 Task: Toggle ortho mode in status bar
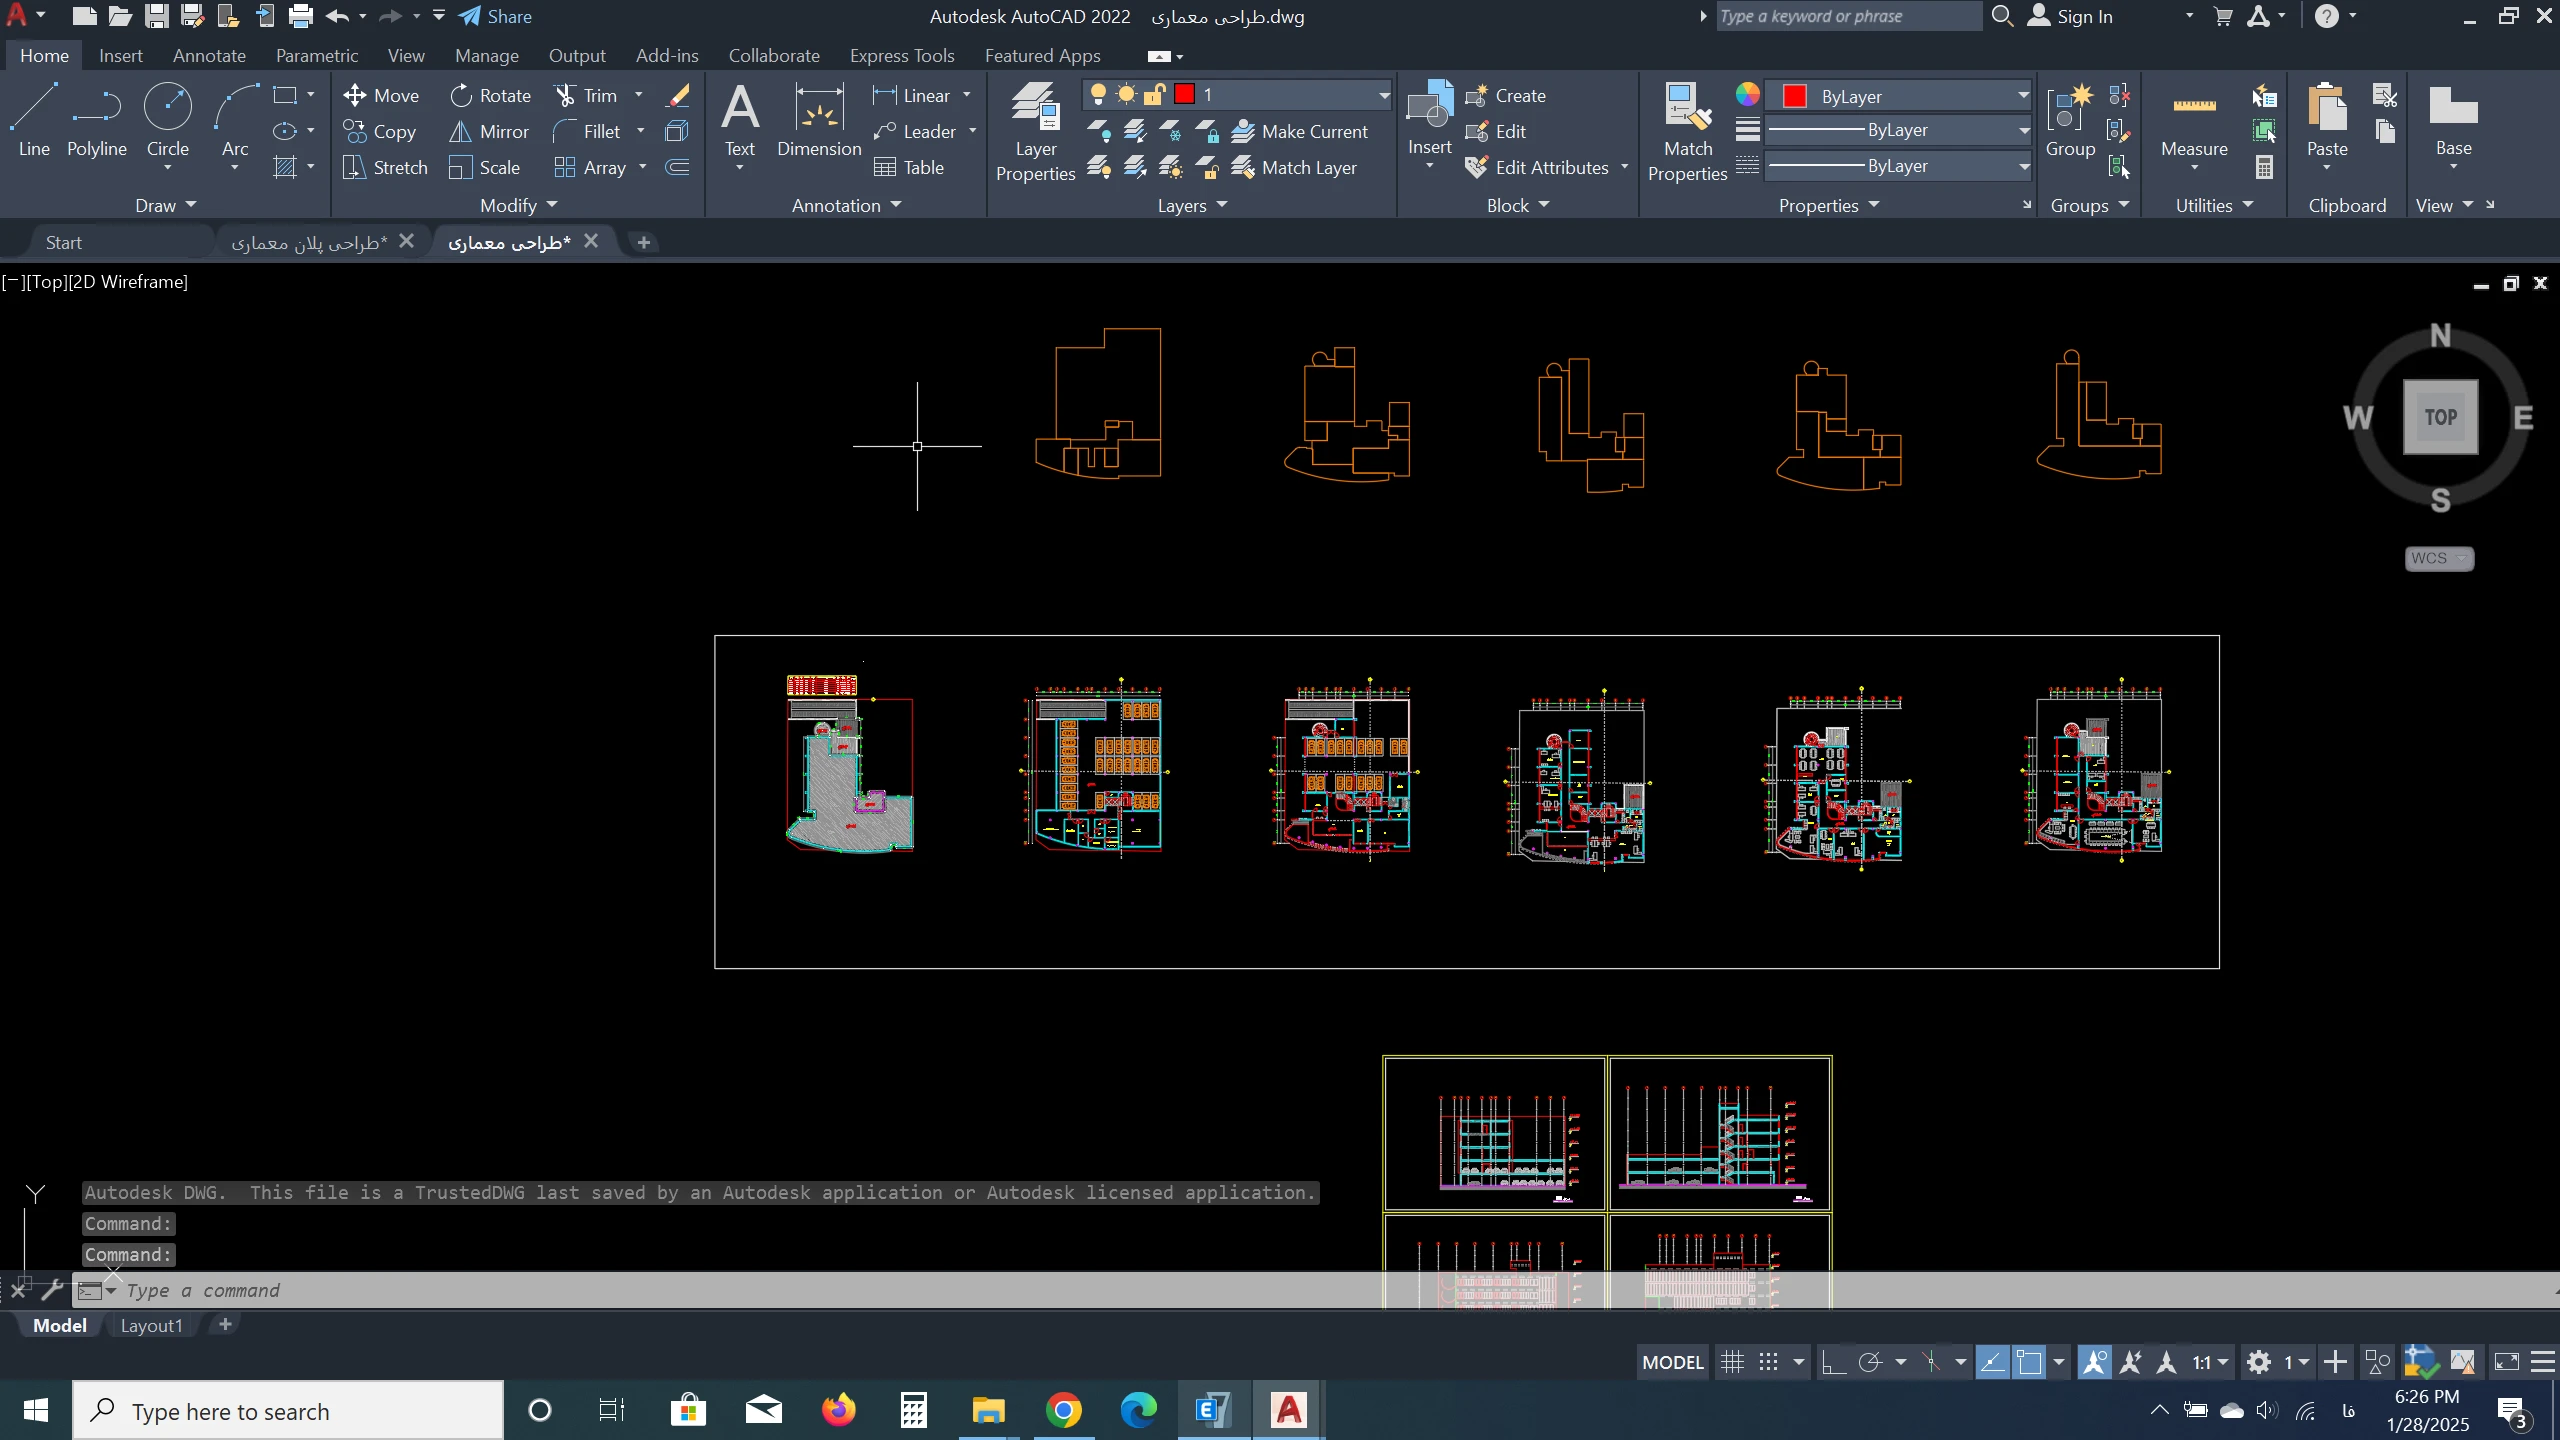click(1834, 1362)
